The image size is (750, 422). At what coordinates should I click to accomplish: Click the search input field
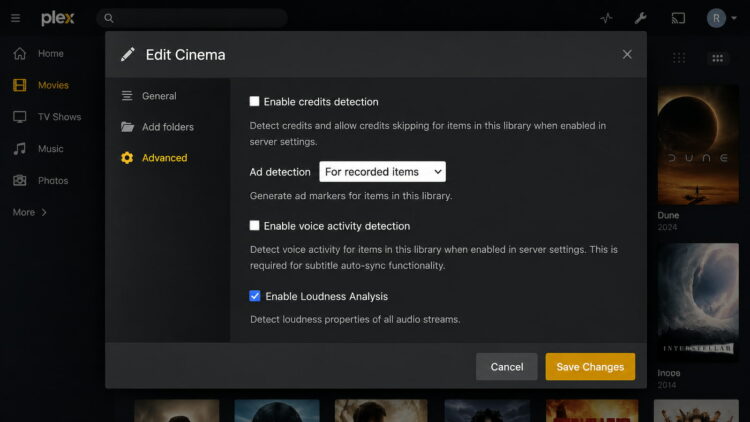(192, 18)
